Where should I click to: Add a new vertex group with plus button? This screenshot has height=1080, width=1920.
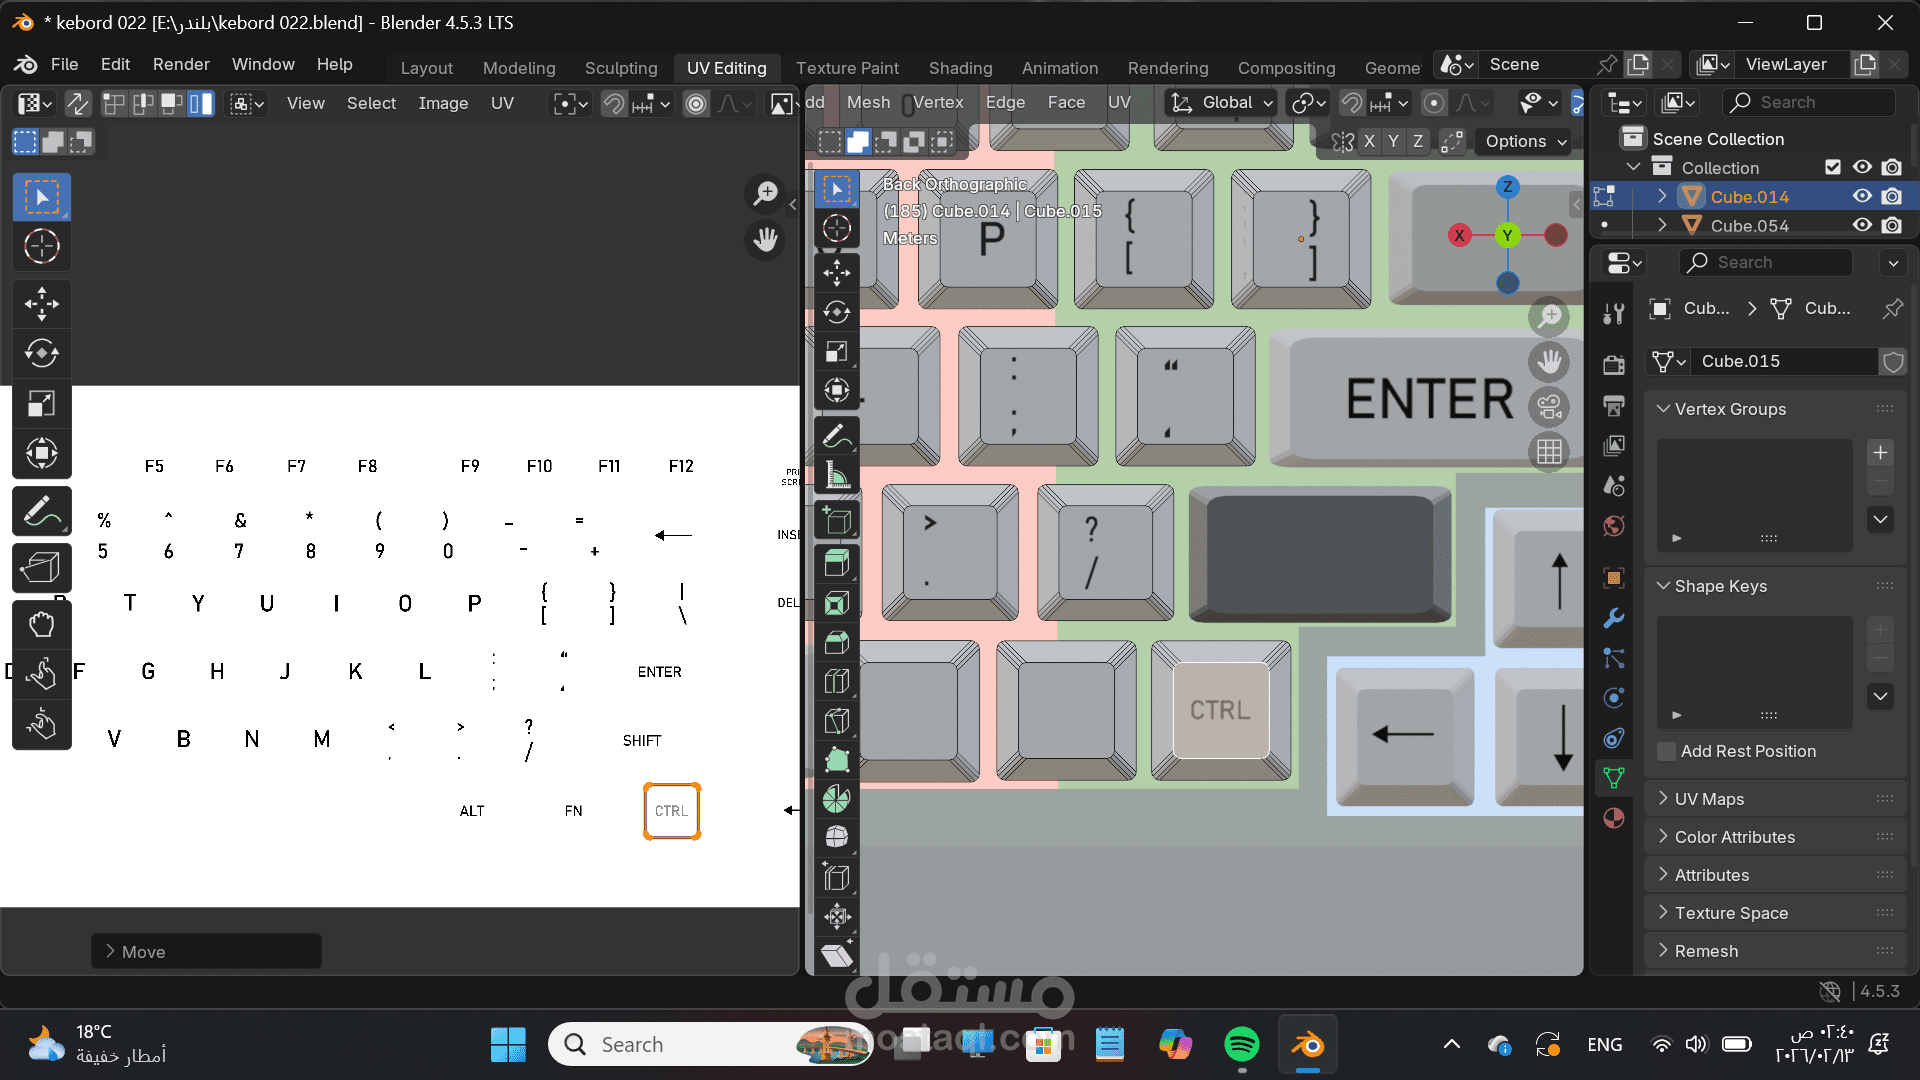point(1880,453)
